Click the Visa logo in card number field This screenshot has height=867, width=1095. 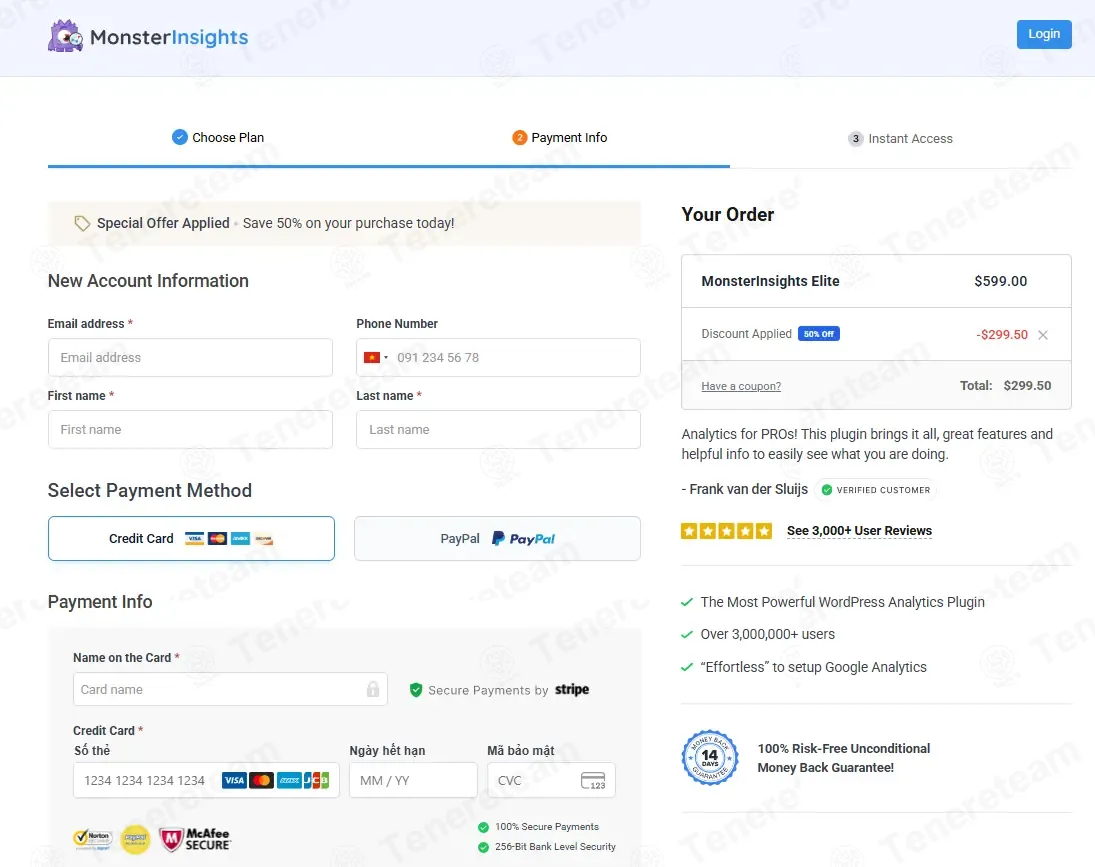(234, 780)
